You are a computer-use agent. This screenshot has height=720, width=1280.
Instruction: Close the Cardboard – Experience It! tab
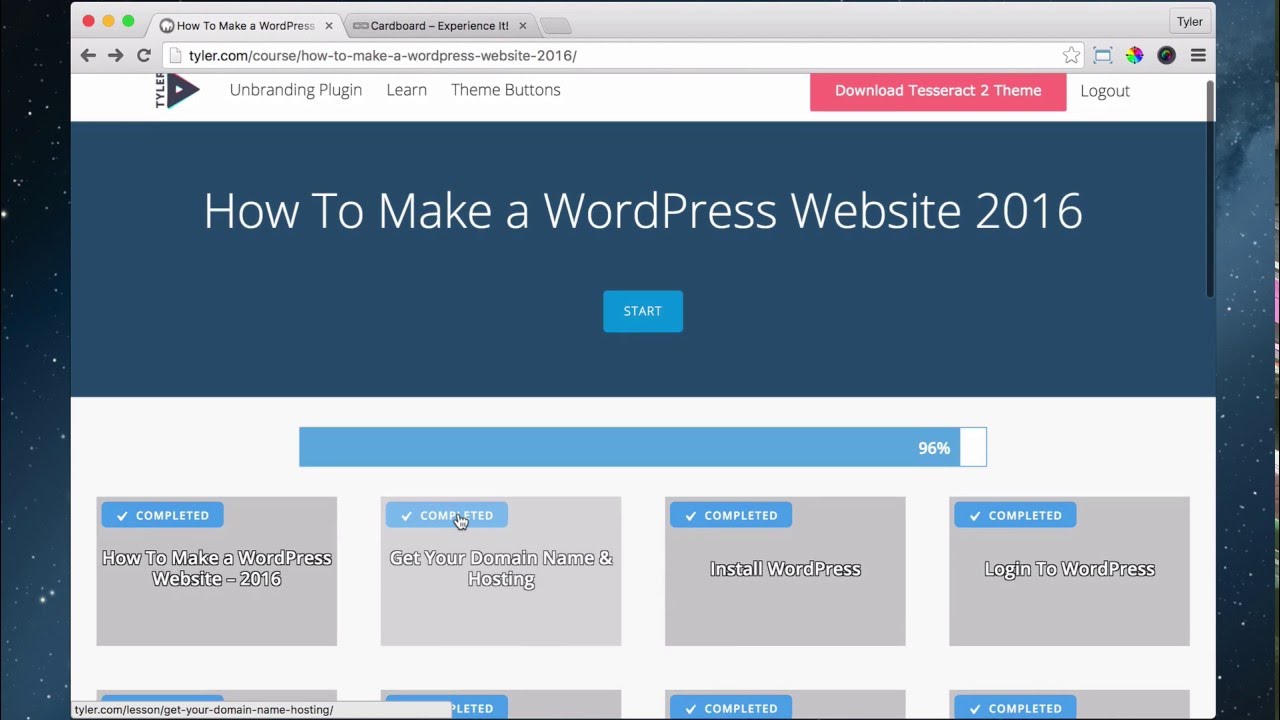522,26
